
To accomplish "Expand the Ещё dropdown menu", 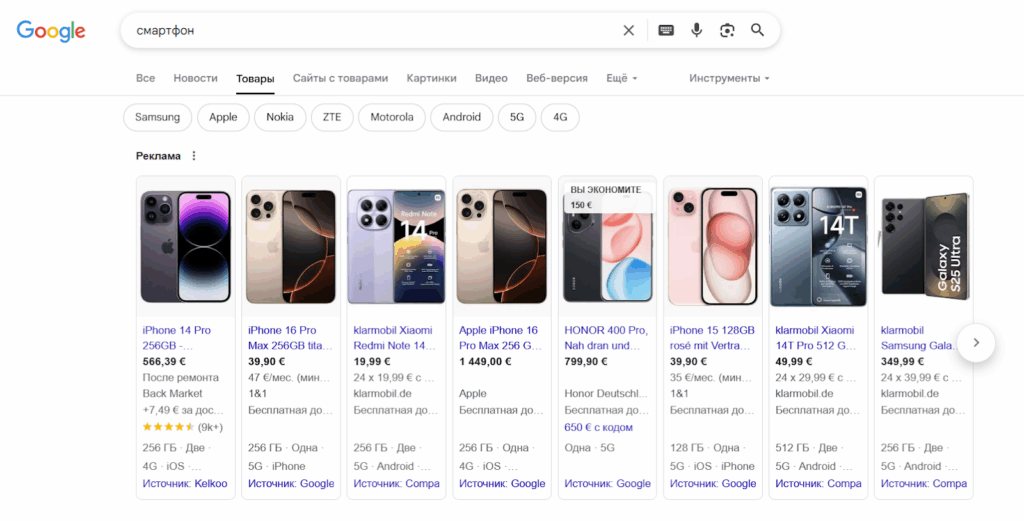I will [x=621, y=78].
